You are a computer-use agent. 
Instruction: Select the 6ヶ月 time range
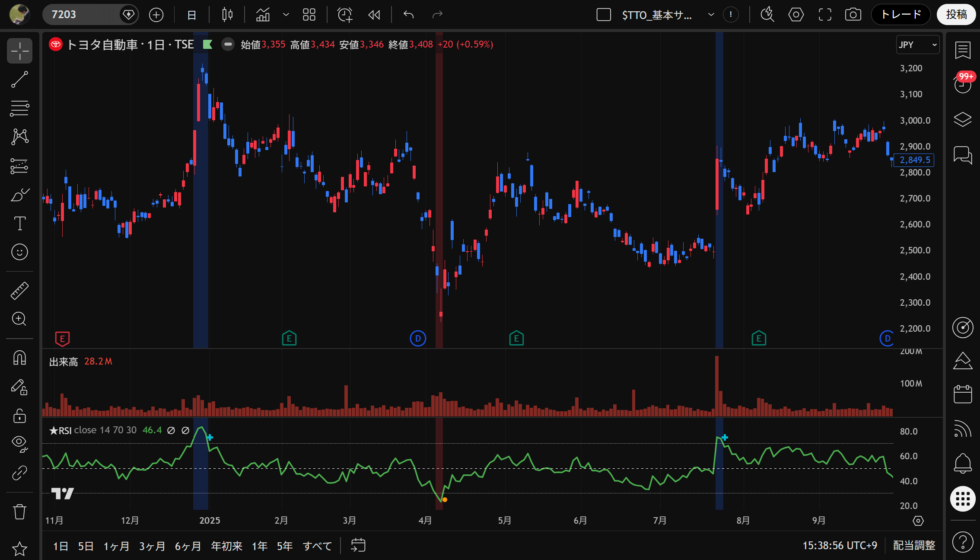[x=188, y=546]
